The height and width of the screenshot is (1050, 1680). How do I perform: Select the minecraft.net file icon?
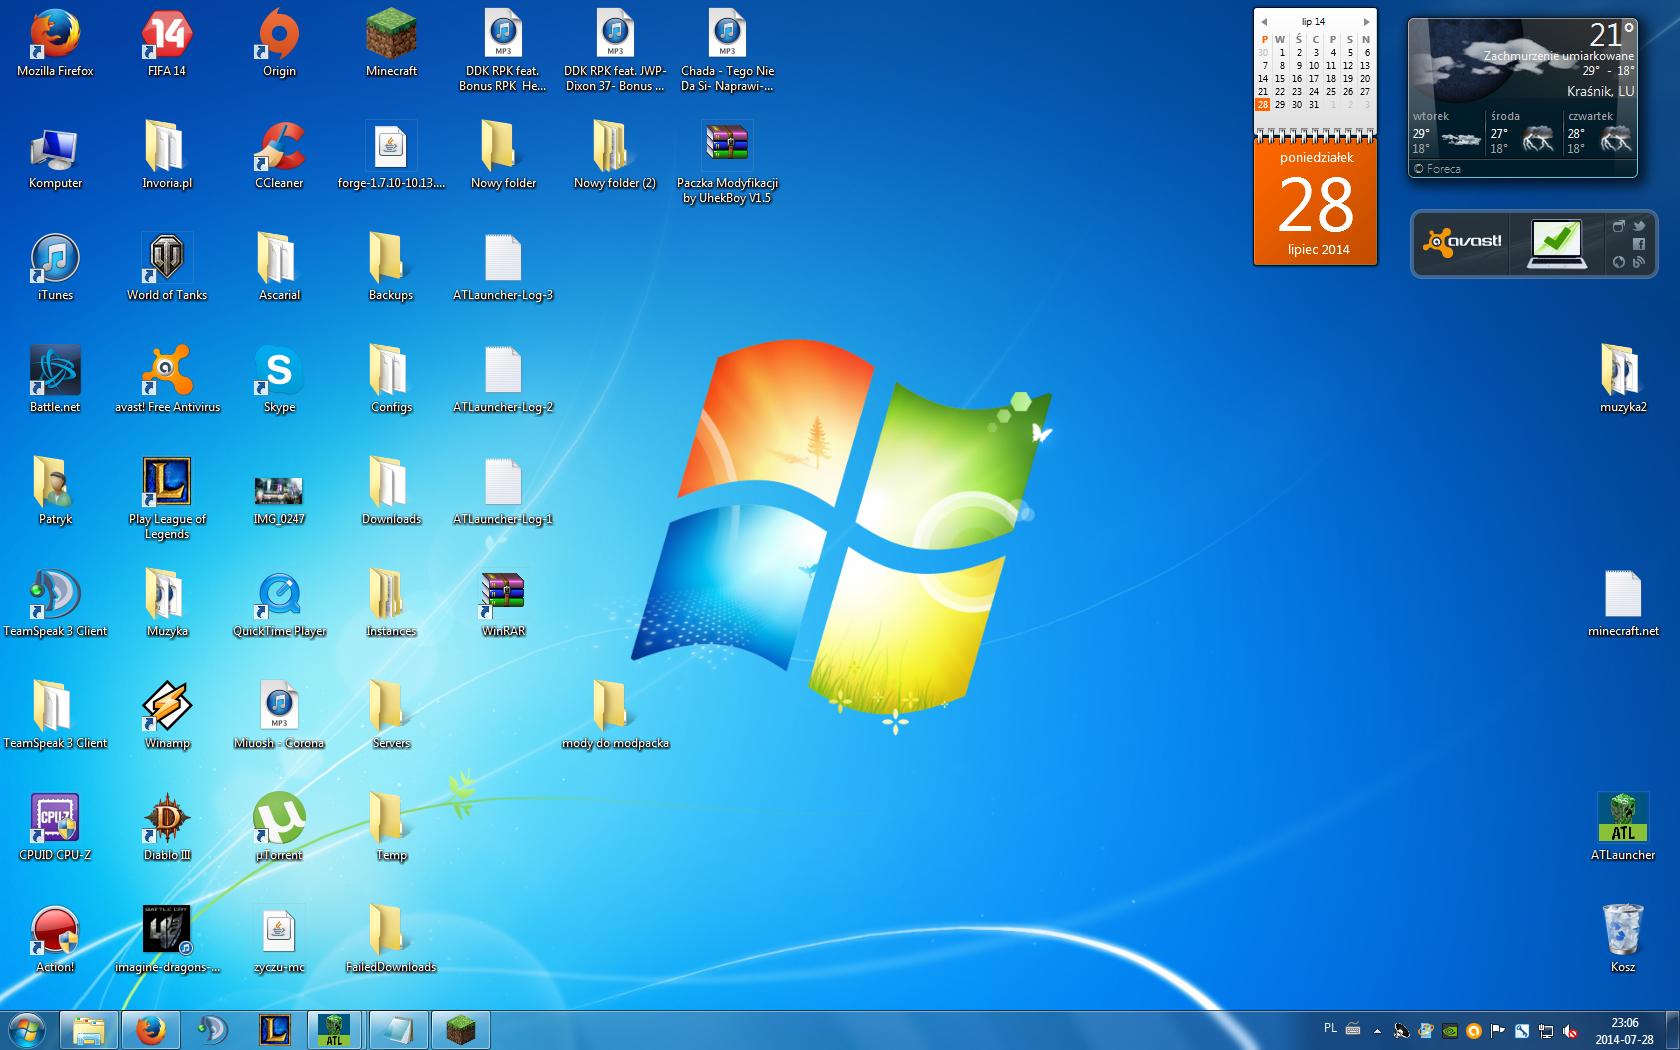coord(1623,595)
